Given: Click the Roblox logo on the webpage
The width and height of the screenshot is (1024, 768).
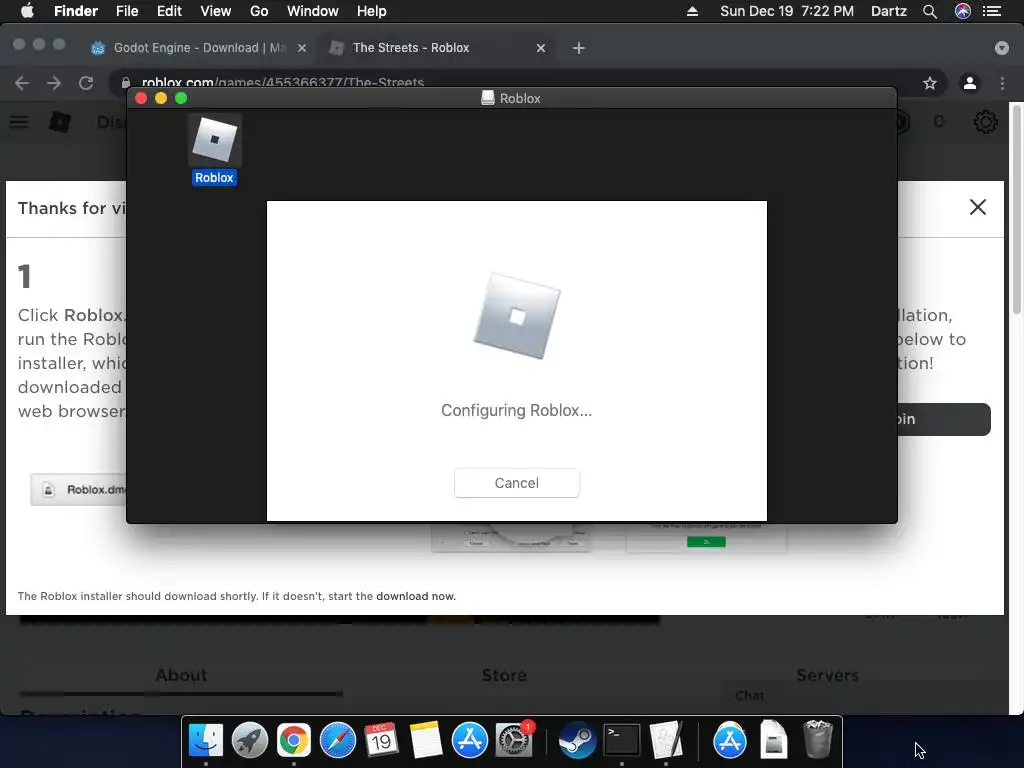Looking at the screenshot, I should pyautogui.click(x=59, y=122).
